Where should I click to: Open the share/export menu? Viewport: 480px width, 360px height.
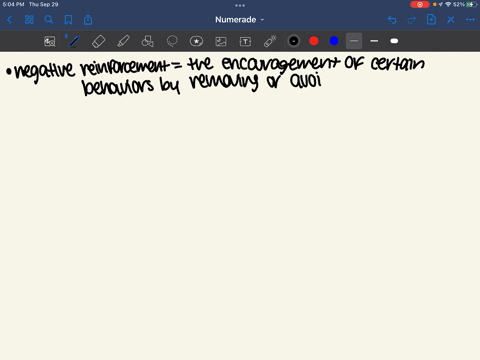(88, 20)
